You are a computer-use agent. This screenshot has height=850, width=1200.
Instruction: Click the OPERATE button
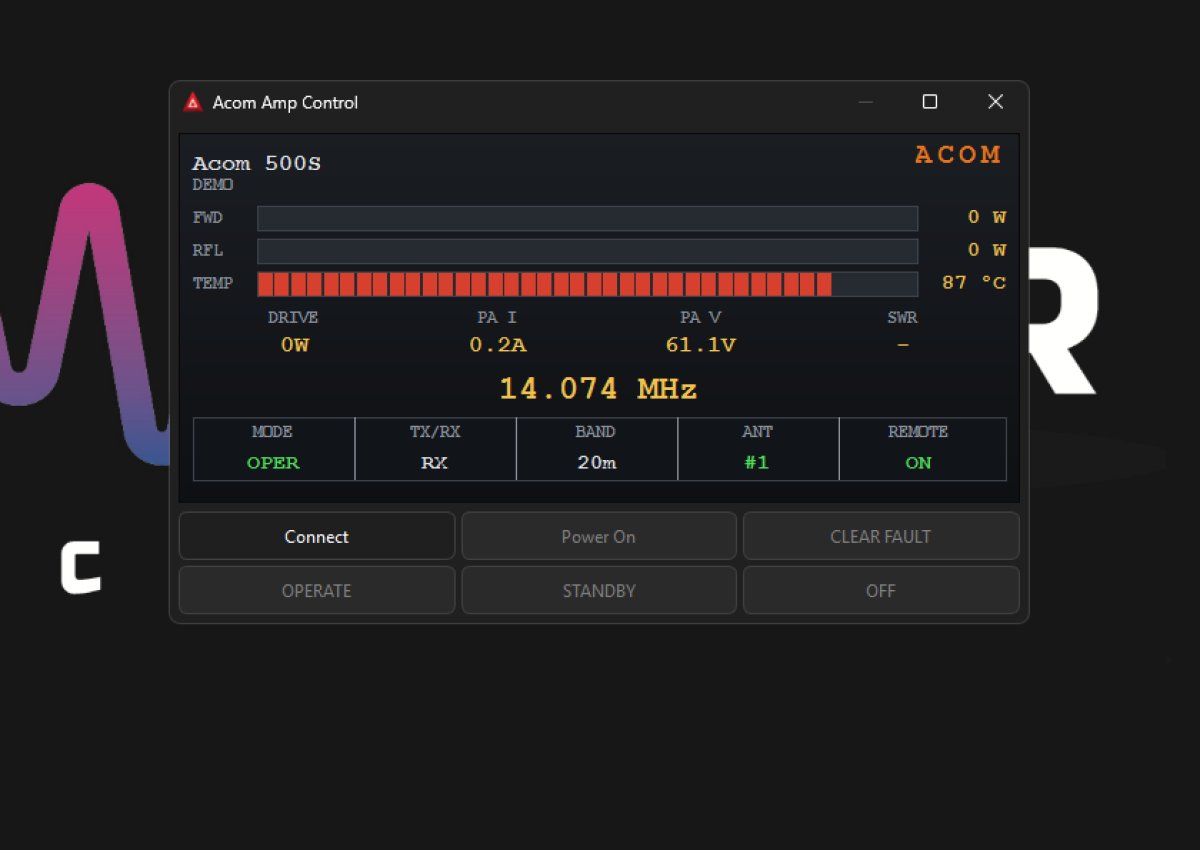[317, 590]
